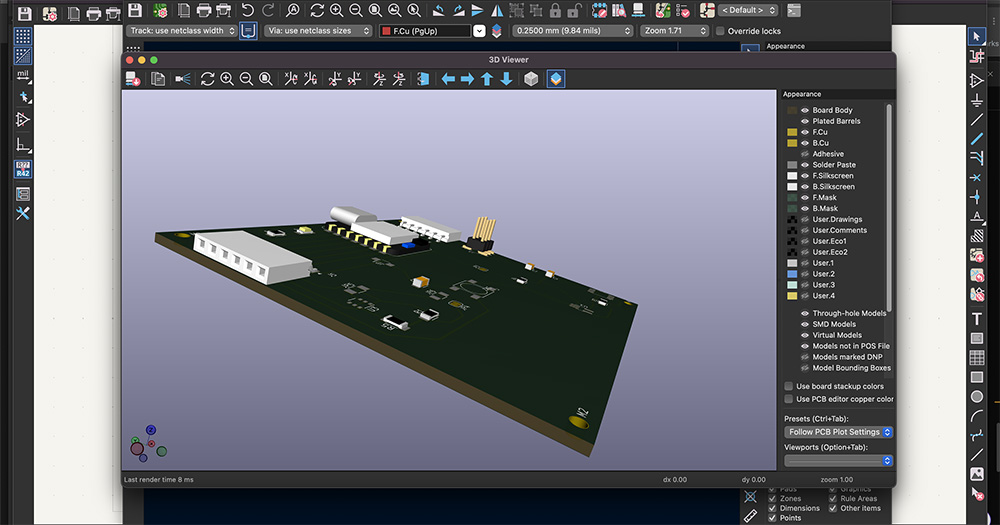Hide F.Silkscreen layer via eye icon
This screenshot has width=1000, height=525.
click(x=805, y=176)
